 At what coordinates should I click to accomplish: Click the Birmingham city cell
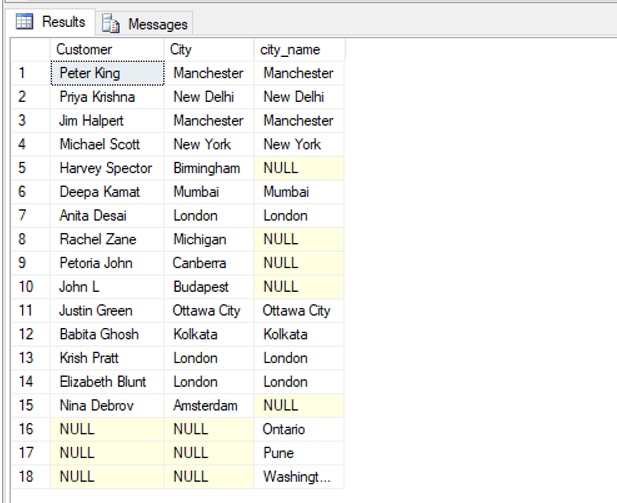[x=209, y=168]
